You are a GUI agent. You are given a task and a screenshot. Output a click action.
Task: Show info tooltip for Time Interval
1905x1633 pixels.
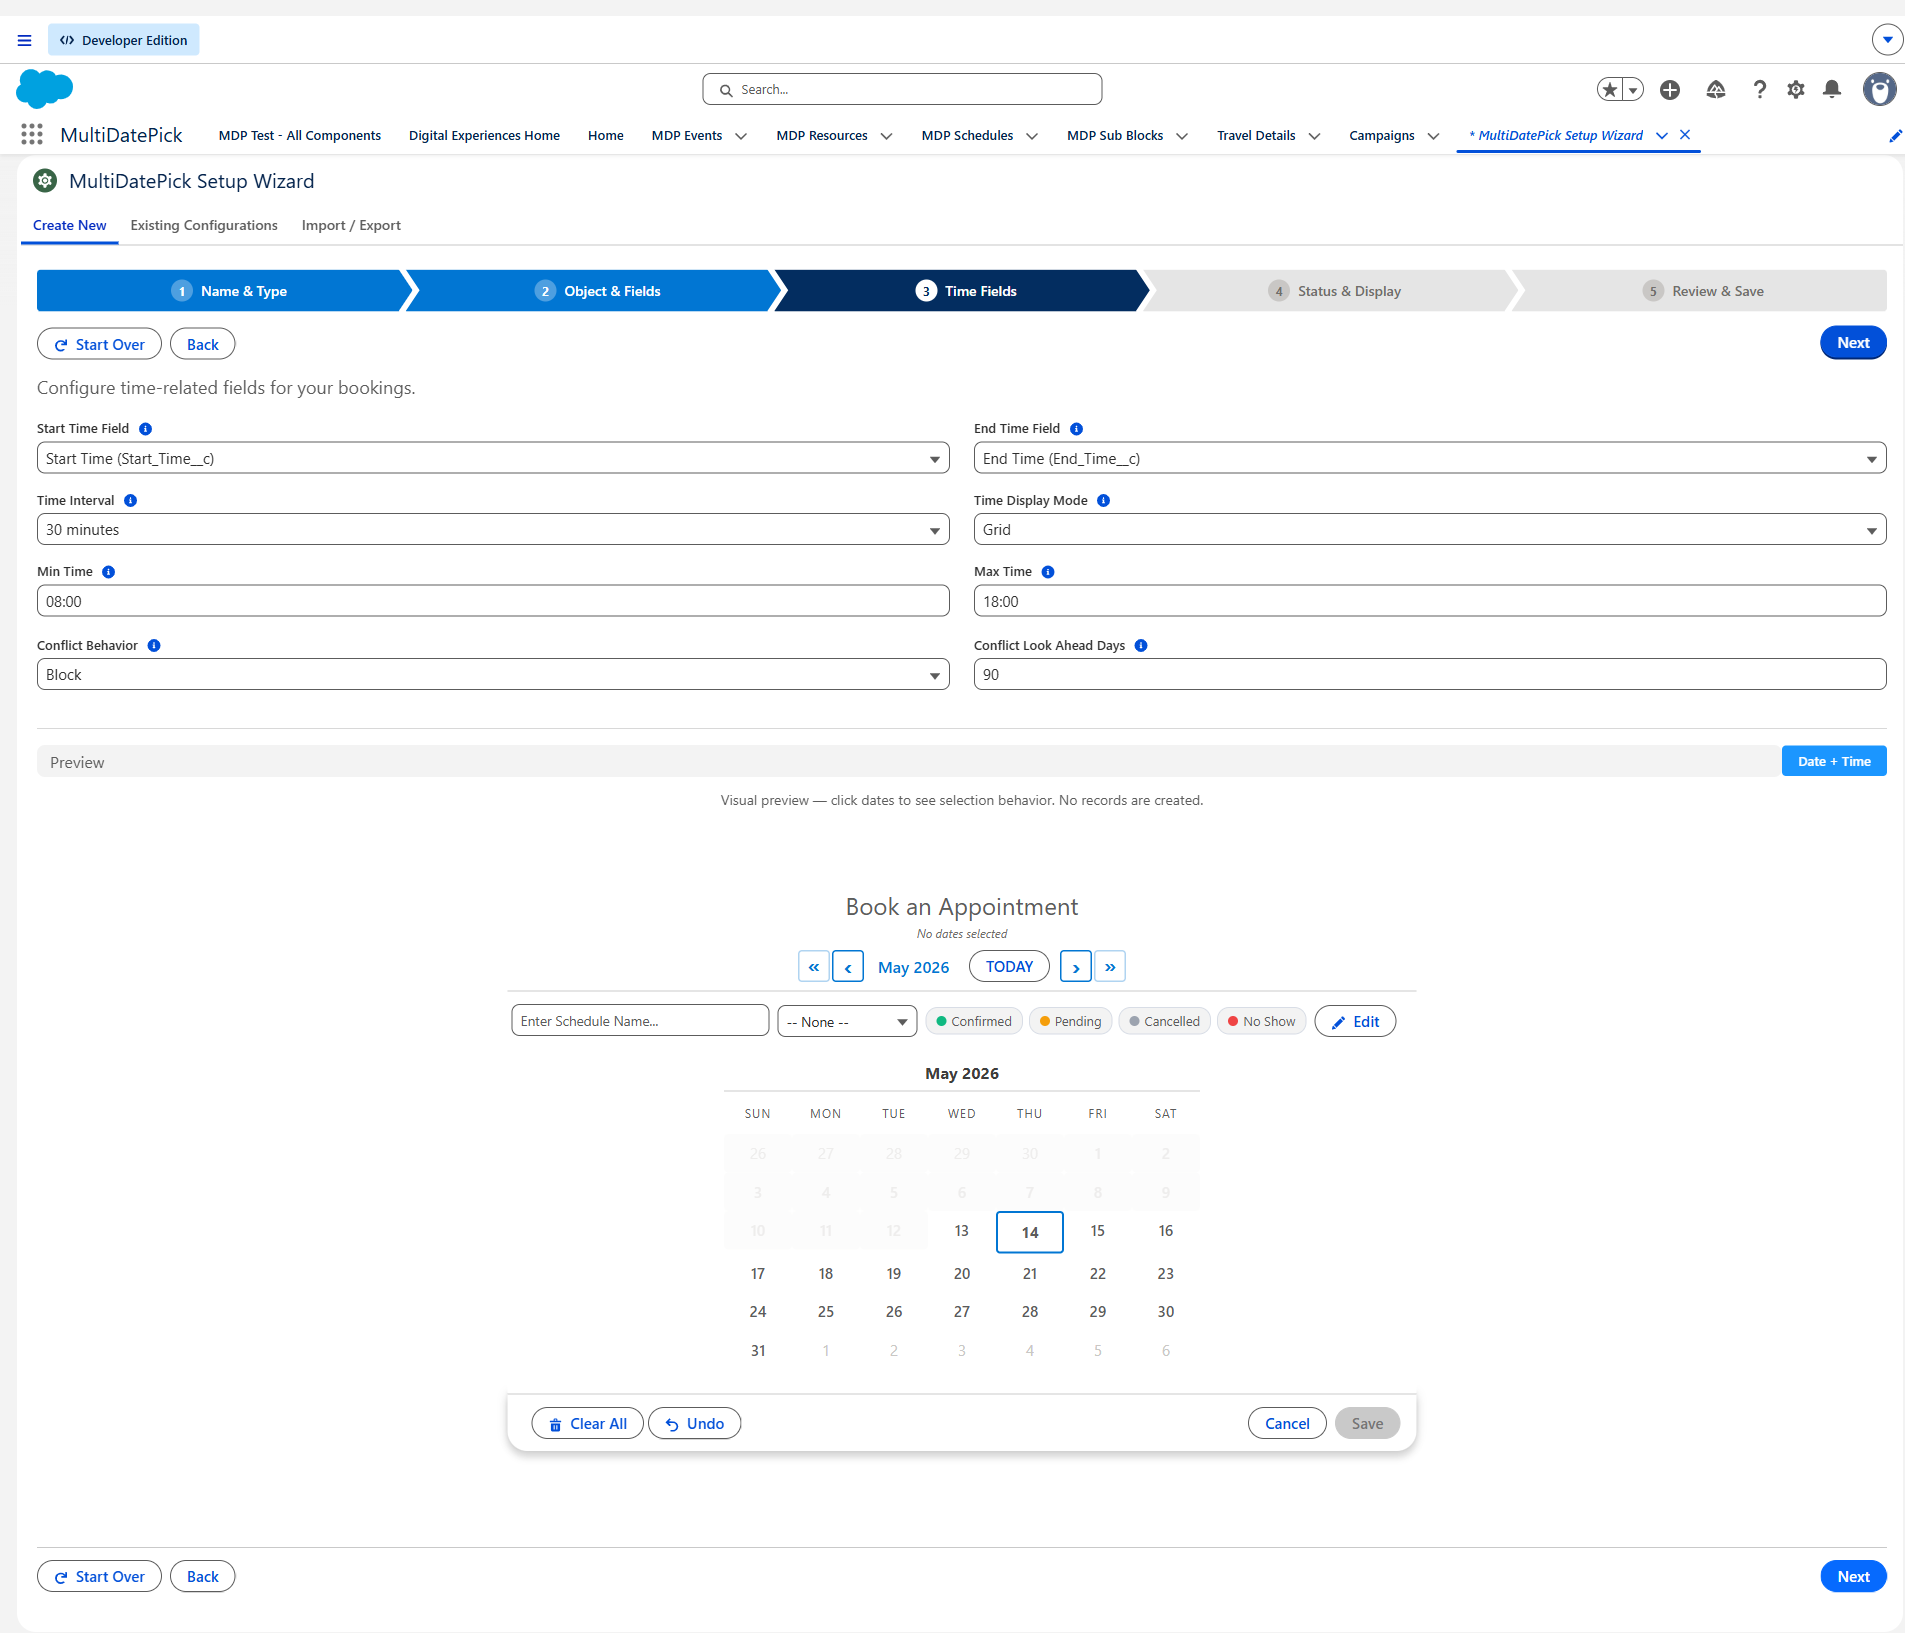click(x=130, y=501)
